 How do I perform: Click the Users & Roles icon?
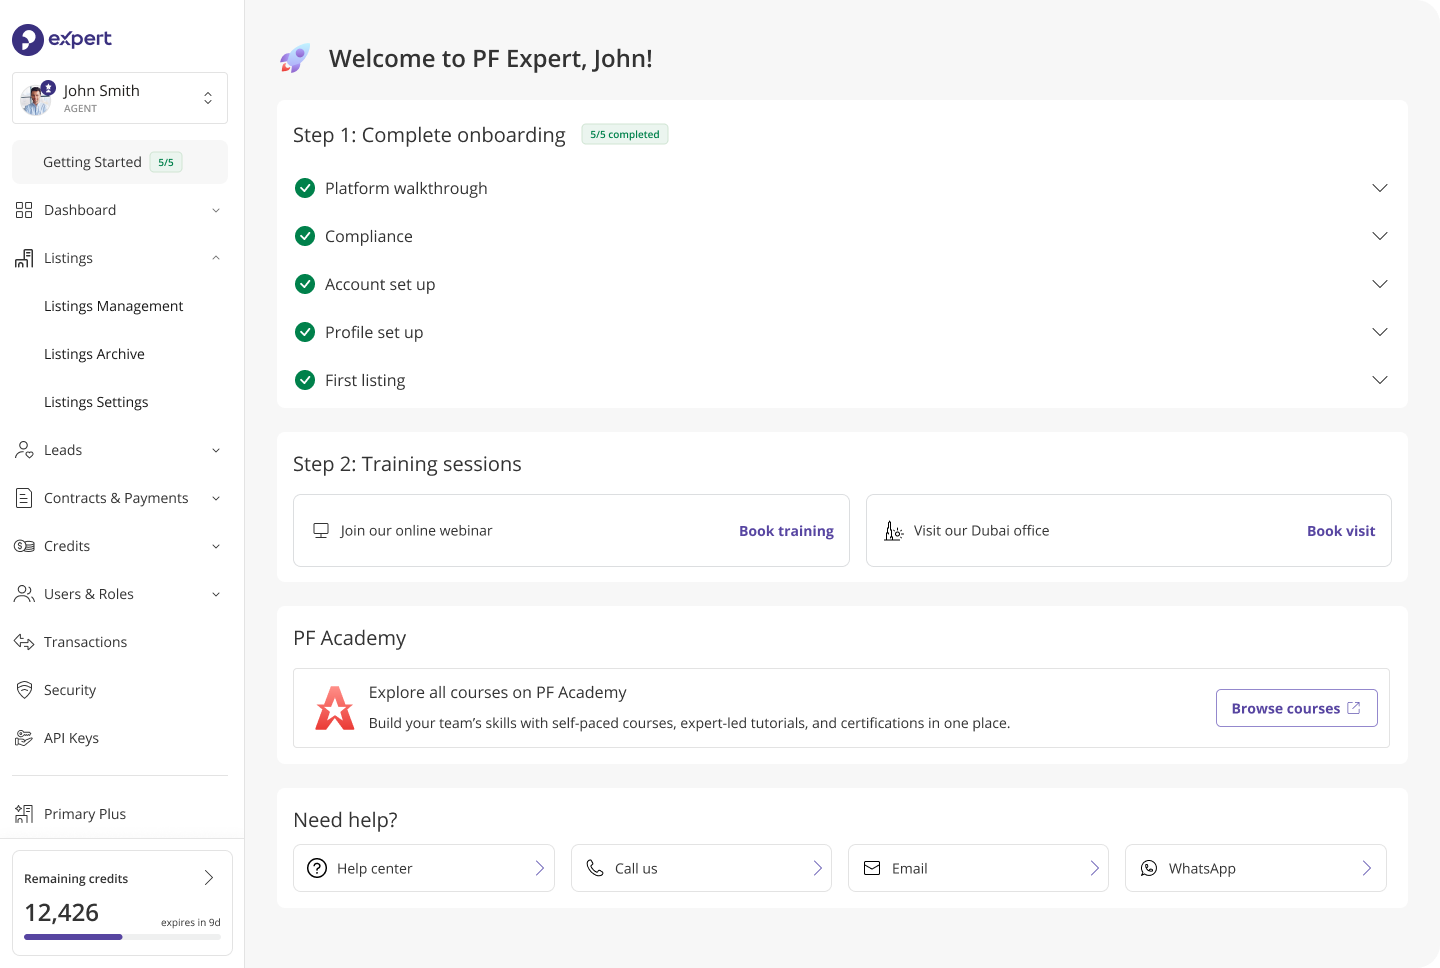pyautogui.click(x=24, y=594)
